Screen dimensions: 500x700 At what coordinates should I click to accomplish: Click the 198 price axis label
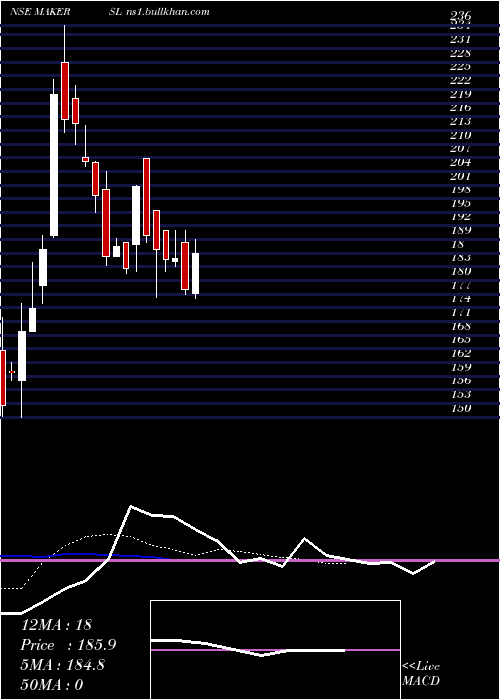pos(460,190)
